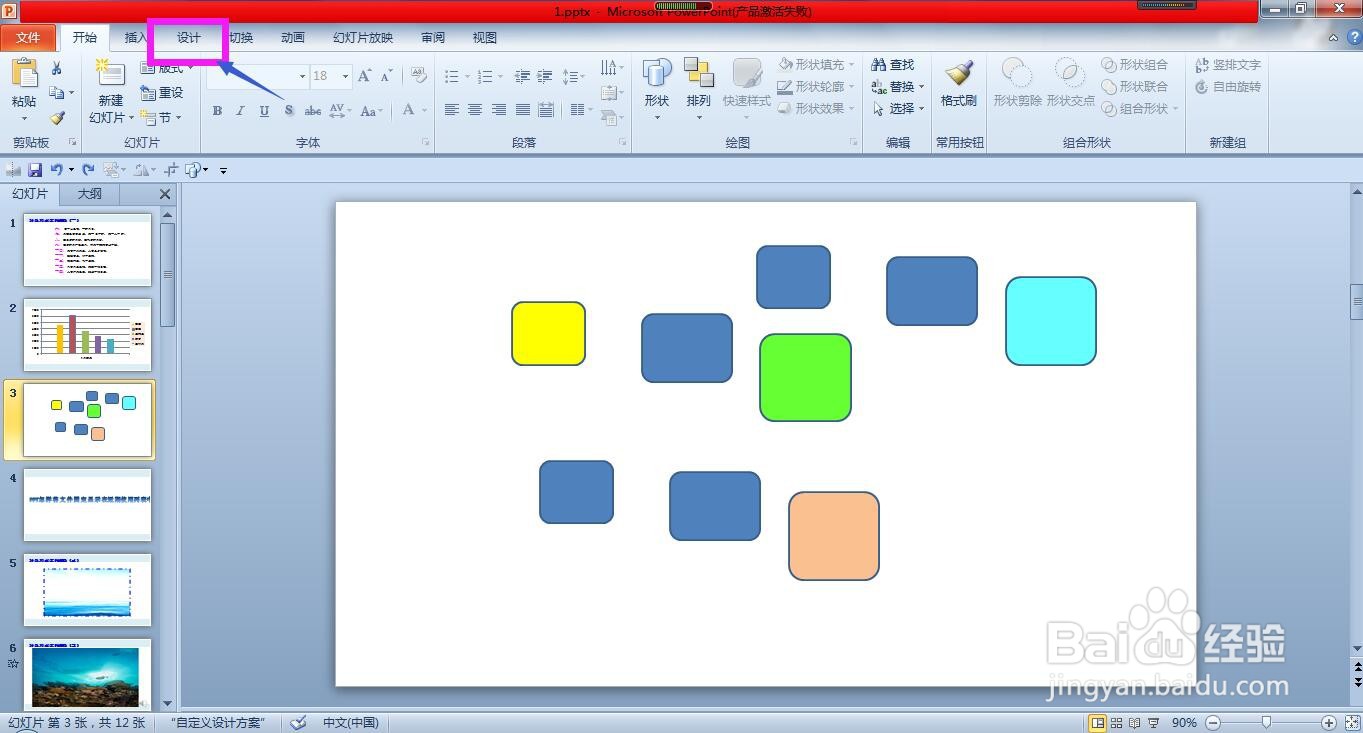Viewport: 1363px width, 733px height.
Task: Toggle Underline formatting
Action: [264, 111]
